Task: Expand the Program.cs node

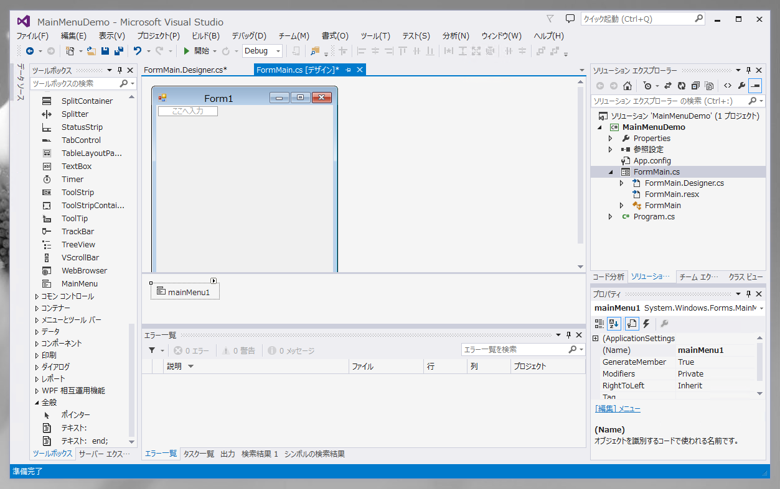Action: pos(610,217)
